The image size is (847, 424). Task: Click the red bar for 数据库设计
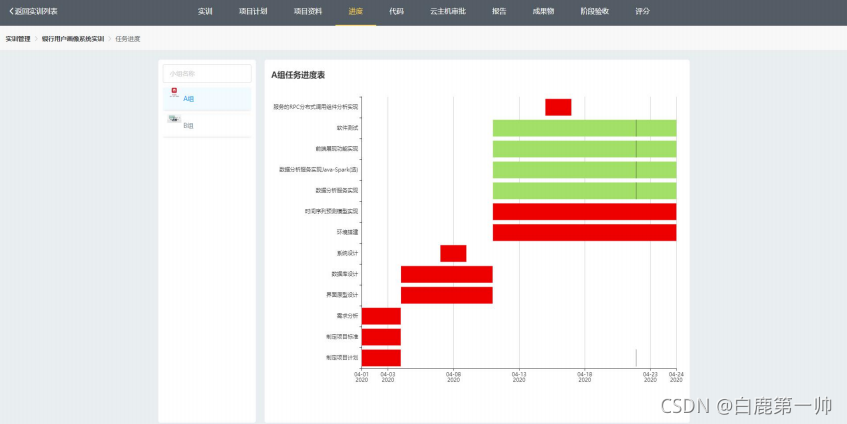(447, 274)
